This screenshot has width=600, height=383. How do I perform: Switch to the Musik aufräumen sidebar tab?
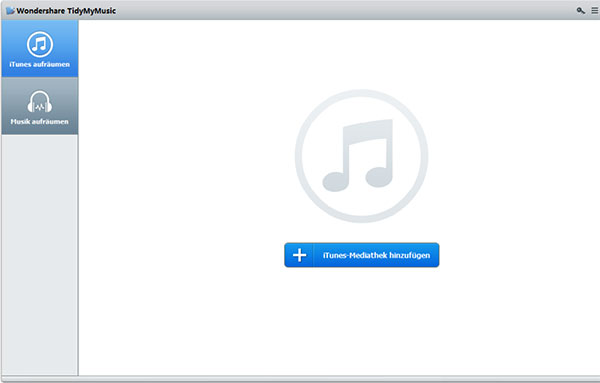[x=40, y=106]
